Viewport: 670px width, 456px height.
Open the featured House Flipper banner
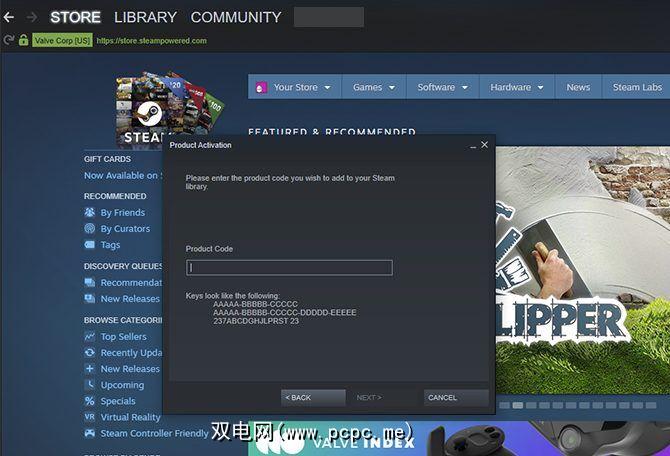583,271
